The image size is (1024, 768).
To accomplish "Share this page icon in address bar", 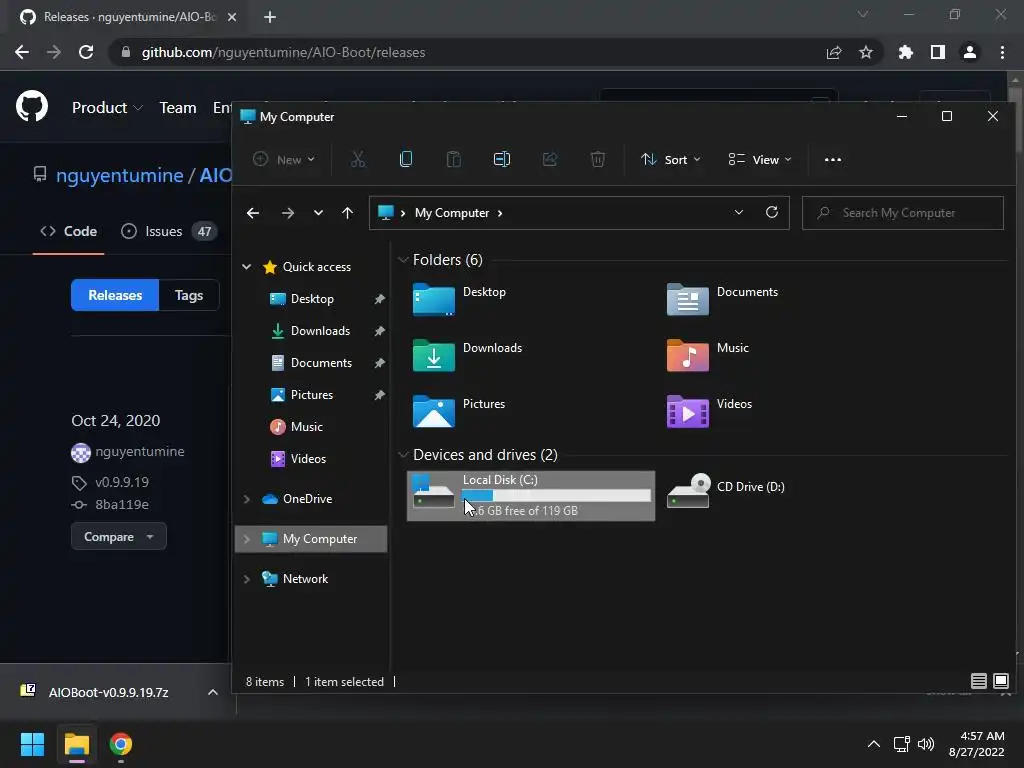I will (833, 52).
